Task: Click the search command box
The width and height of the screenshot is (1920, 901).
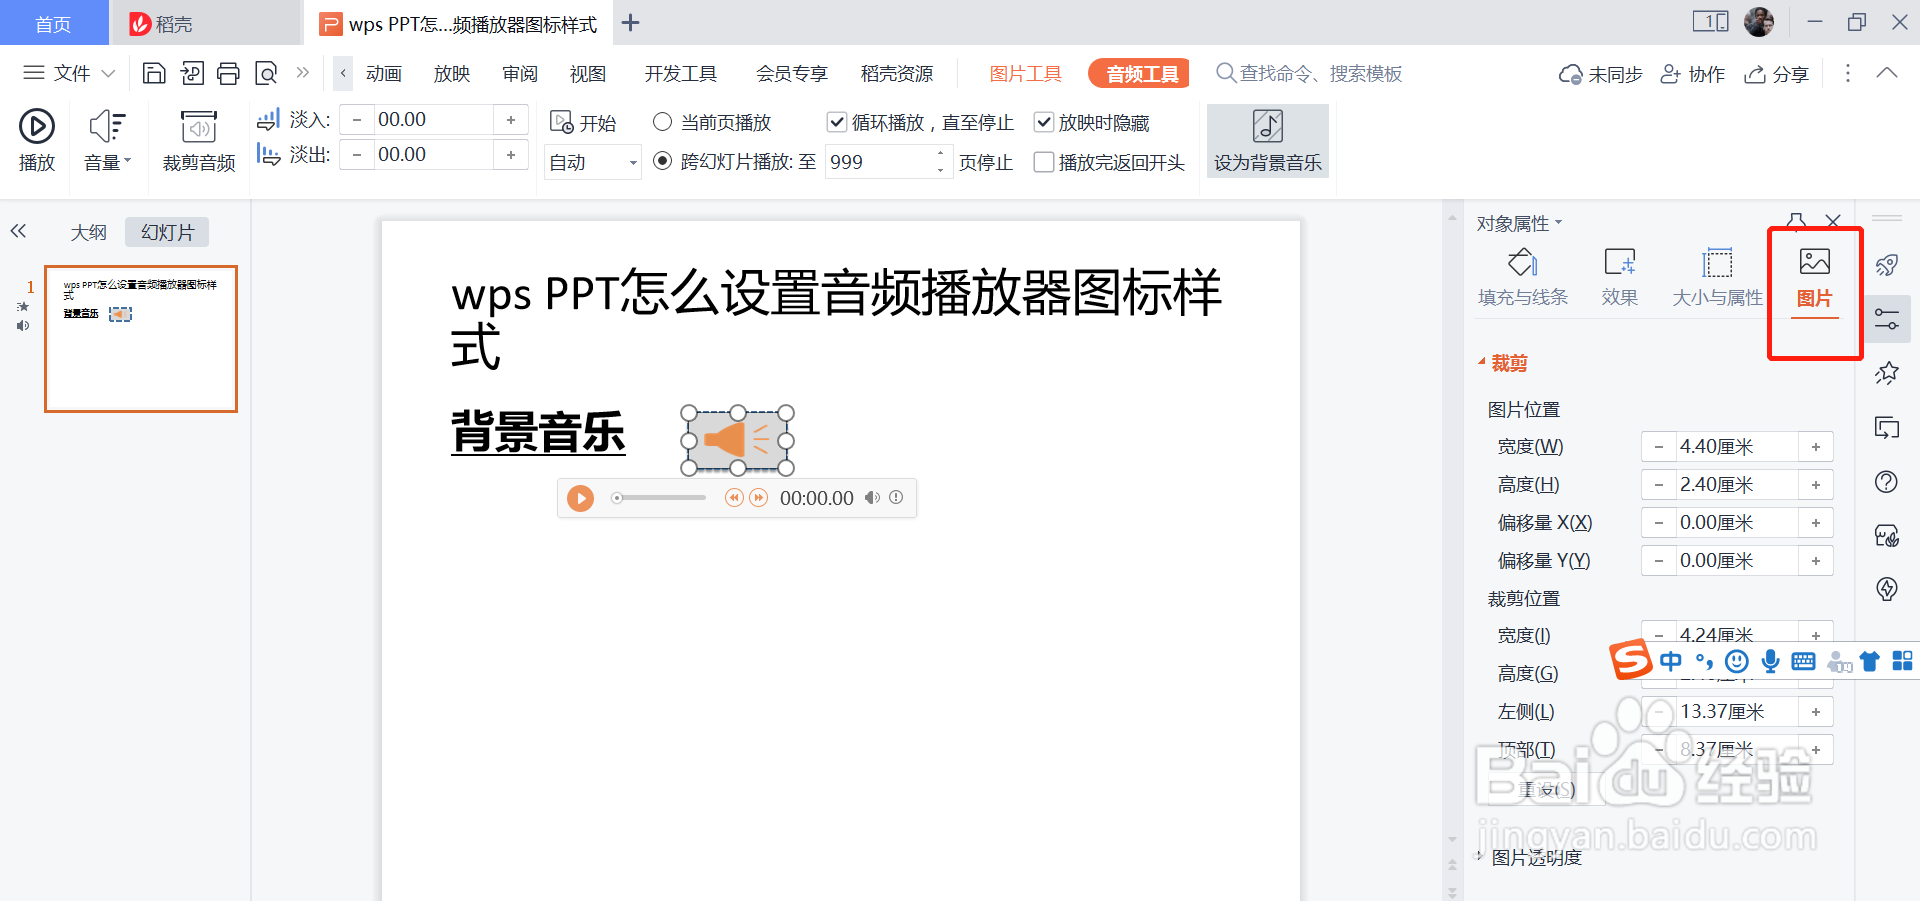Action: pyautogui.click(x=1310, y=74)
